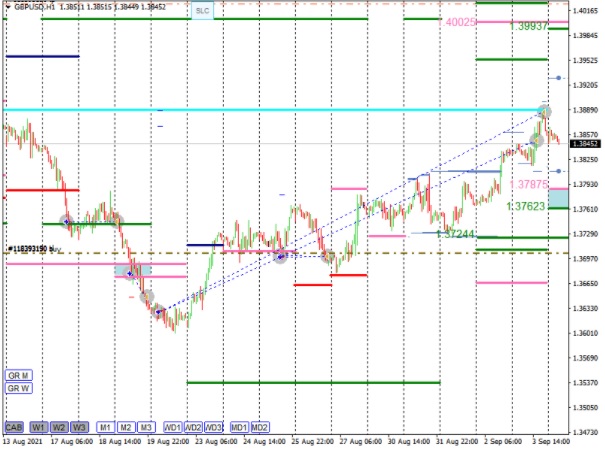Open the GBPUSD chart symbol dropdown arrow
605x449 pixels.
[x=6, y=6]
